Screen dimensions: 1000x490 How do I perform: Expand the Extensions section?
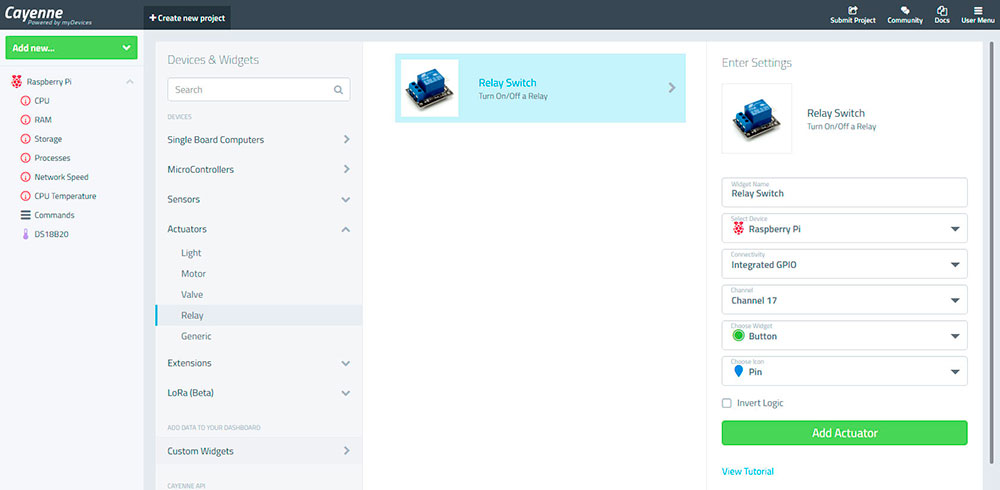click(x=258, y=363)
